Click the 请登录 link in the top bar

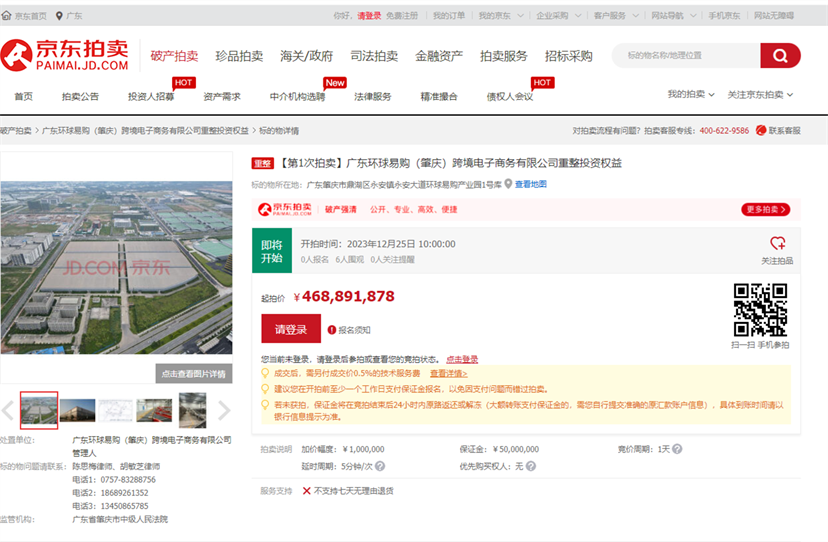tap(369, 15)
